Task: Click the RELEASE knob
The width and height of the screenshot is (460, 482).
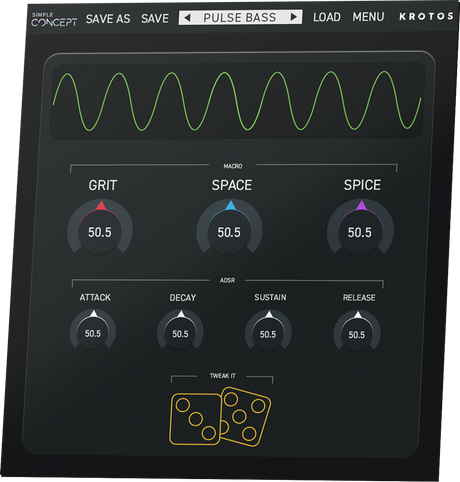Action: click(357, 331)
